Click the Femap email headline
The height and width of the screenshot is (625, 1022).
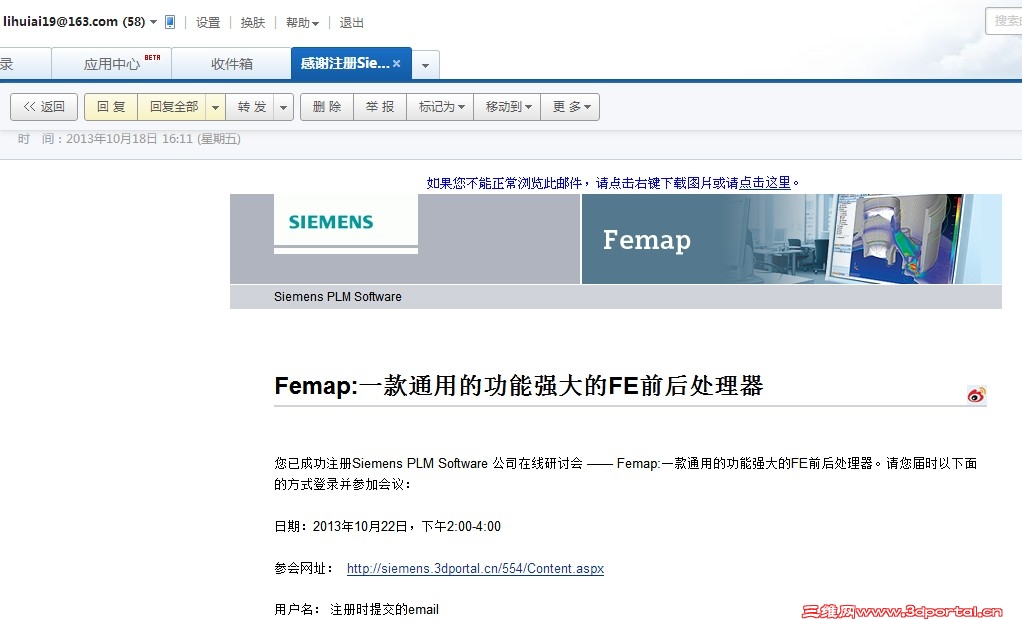519,386
